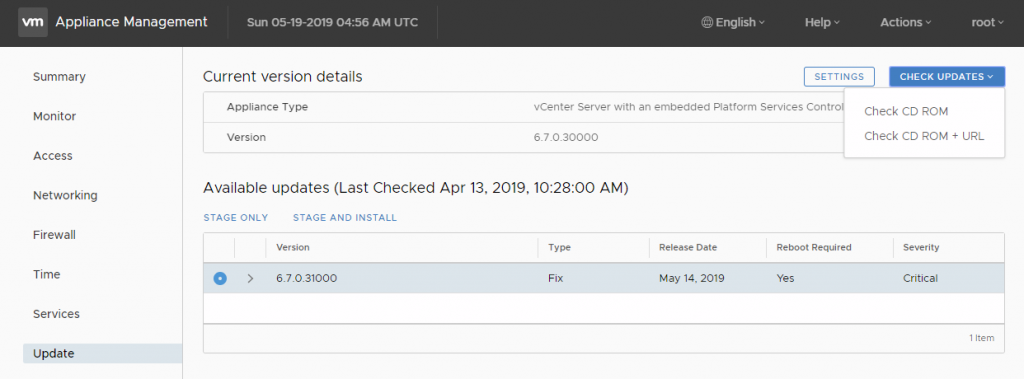Screen dimensions: 1024x379
Task: Click the CHECK UPDATES dropdown button
Action: pyautogui.click(x=947, y=76)
